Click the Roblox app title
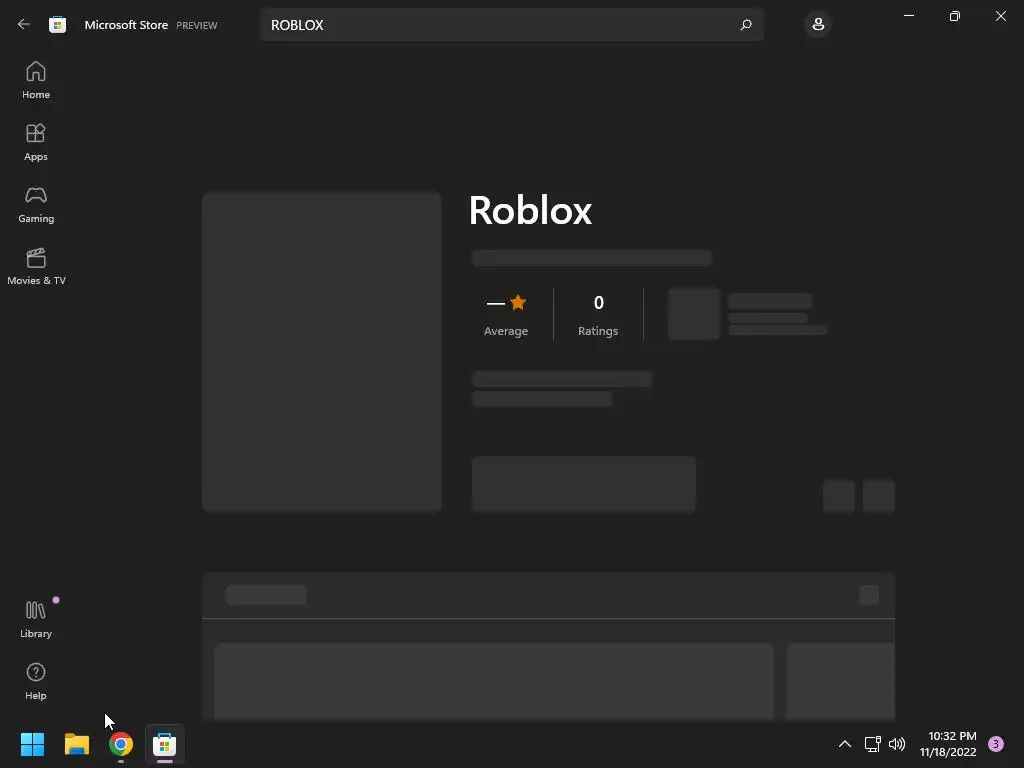1024x768 pixels. (x=530, y=210)
